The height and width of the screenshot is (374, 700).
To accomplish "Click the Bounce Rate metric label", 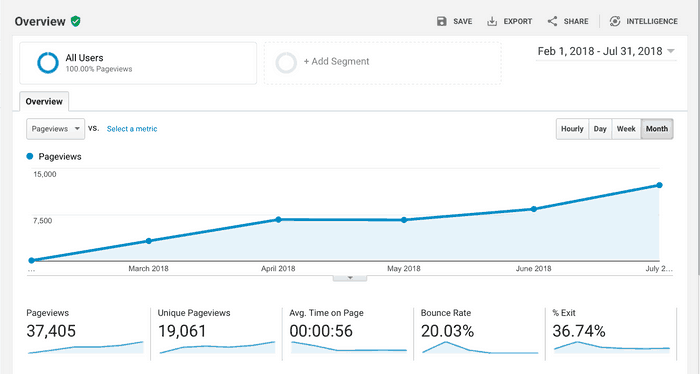I will click(x=446, y=313).
